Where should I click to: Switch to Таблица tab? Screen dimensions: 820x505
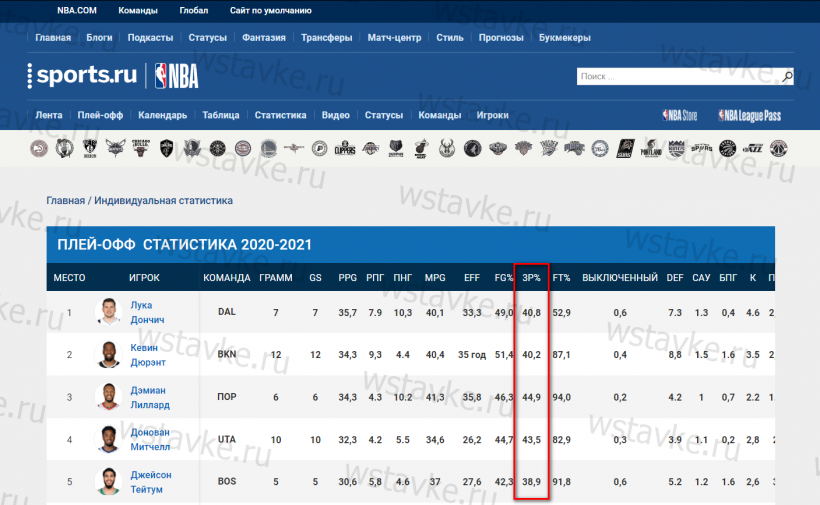pos(221,115)
